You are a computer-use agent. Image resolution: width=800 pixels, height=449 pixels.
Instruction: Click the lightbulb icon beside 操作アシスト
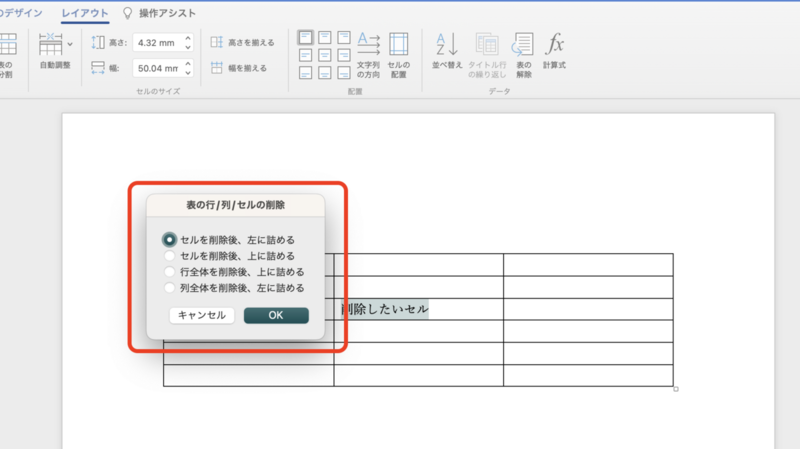click(x=128, y=13)
